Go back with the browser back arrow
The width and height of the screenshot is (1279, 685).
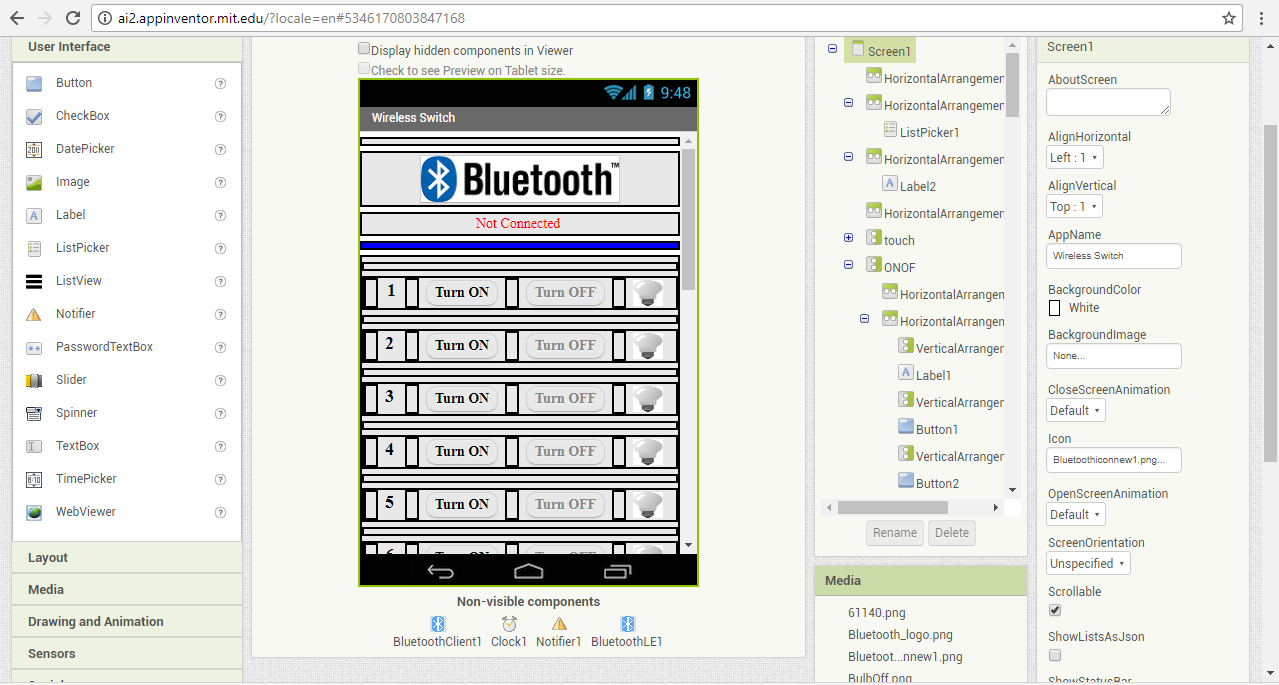[x=17, y=18]
